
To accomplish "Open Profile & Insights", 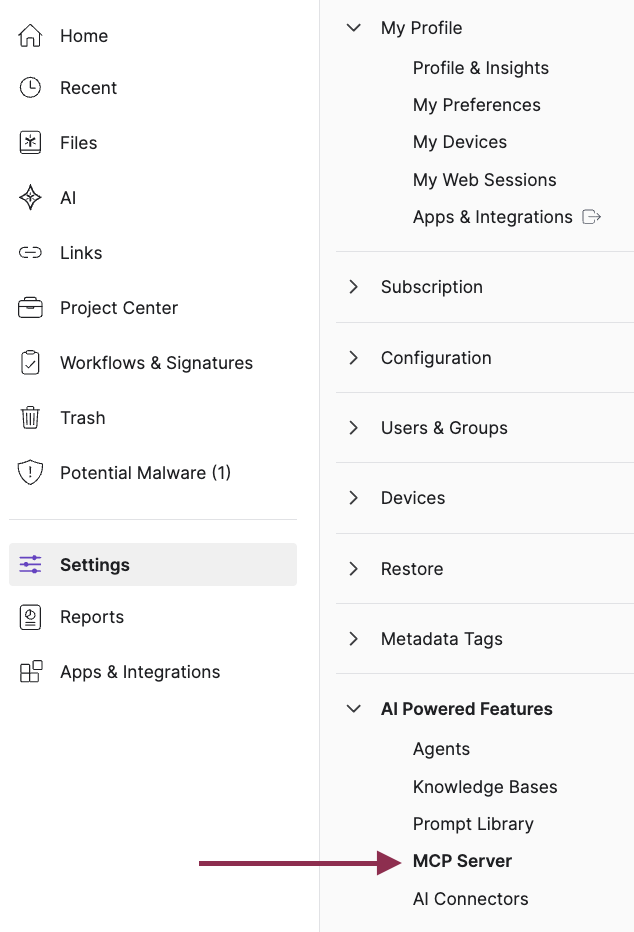I will point(481,68).
